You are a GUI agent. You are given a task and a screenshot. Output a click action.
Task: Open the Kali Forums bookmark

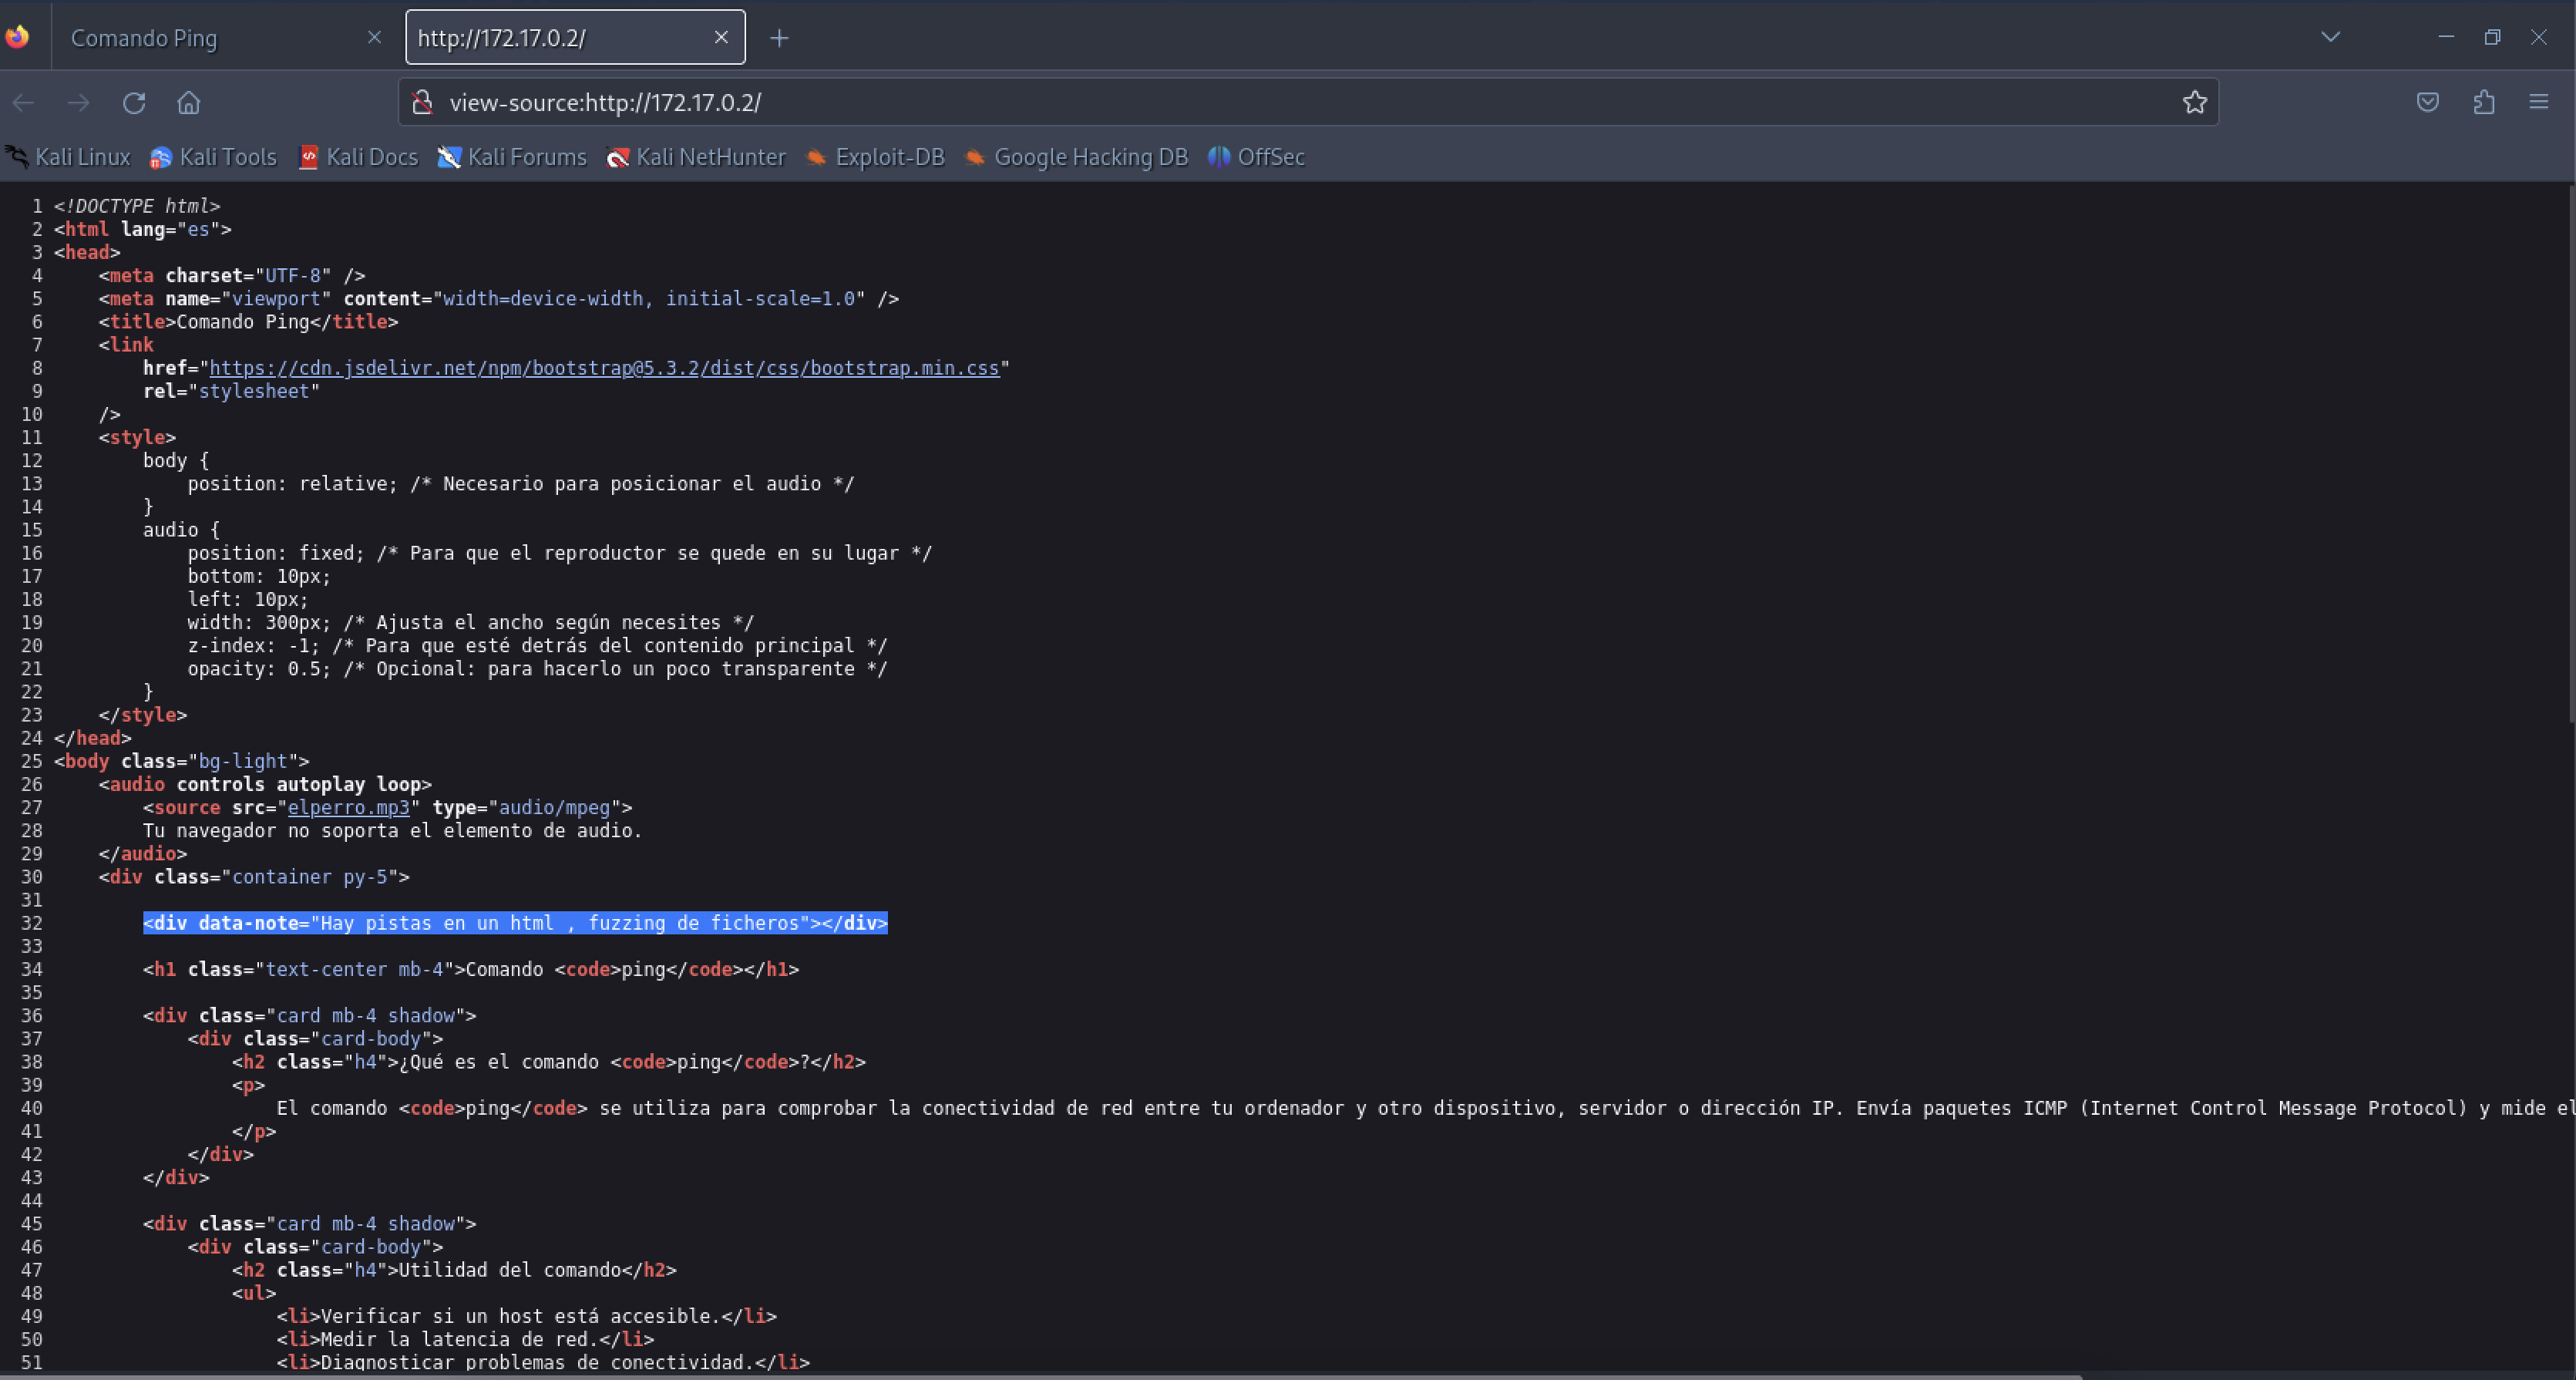(512, 157)
